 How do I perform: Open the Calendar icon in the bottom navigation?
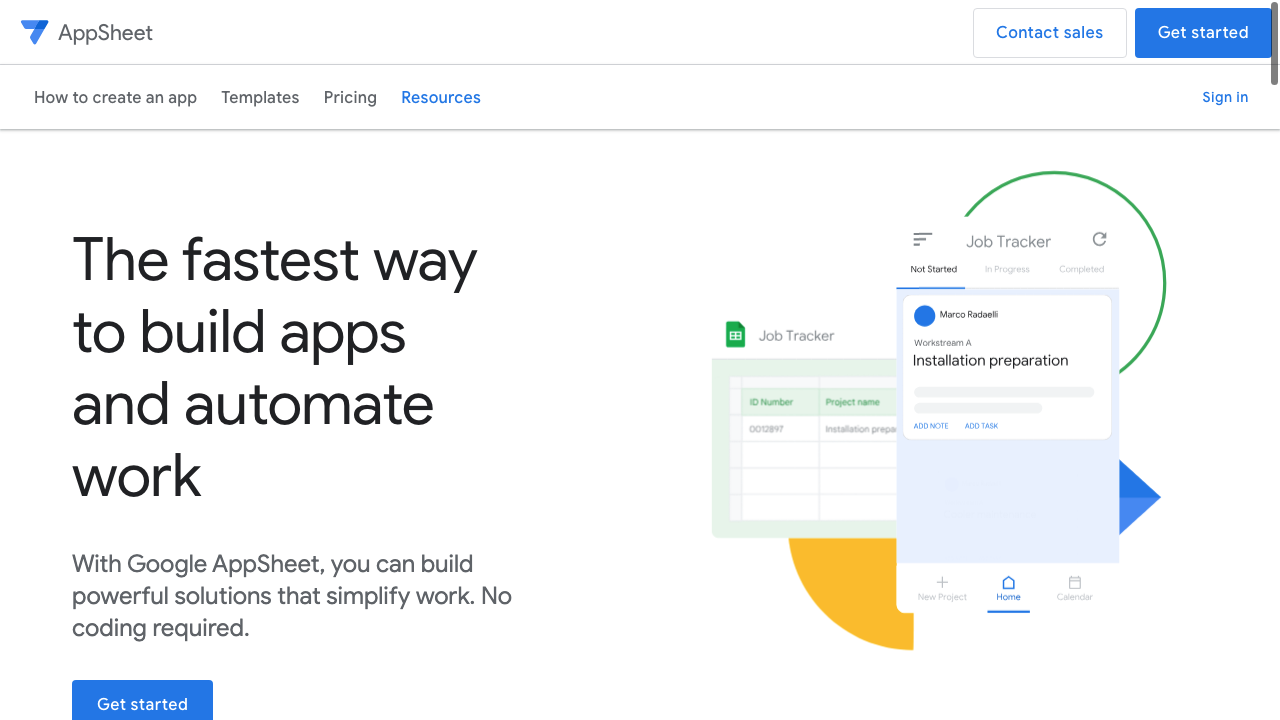pos(1075,582)
